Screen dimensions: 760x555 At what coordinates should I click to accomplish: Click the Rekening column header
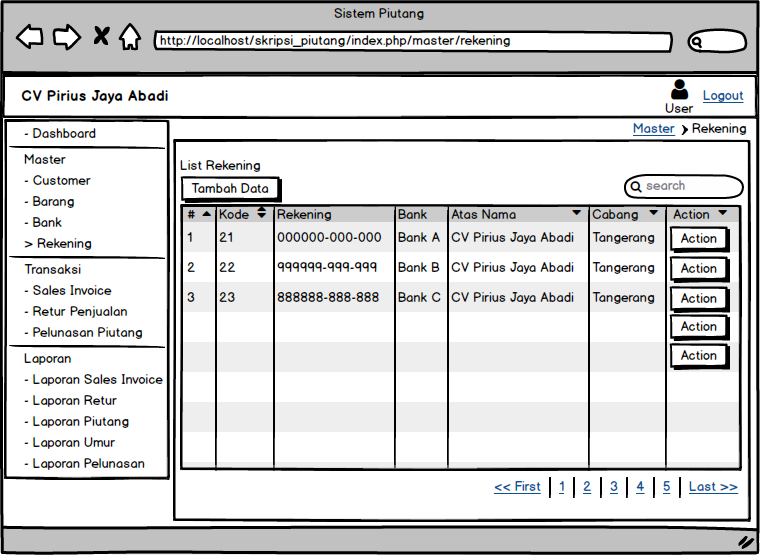(x=304, y=214)
